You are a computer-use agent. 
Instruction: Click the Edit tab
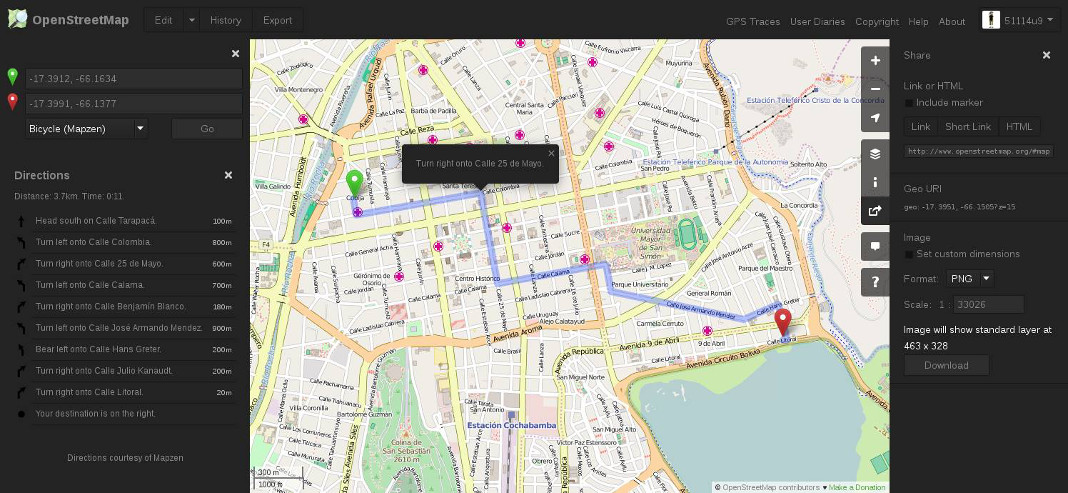click(163, 20)
